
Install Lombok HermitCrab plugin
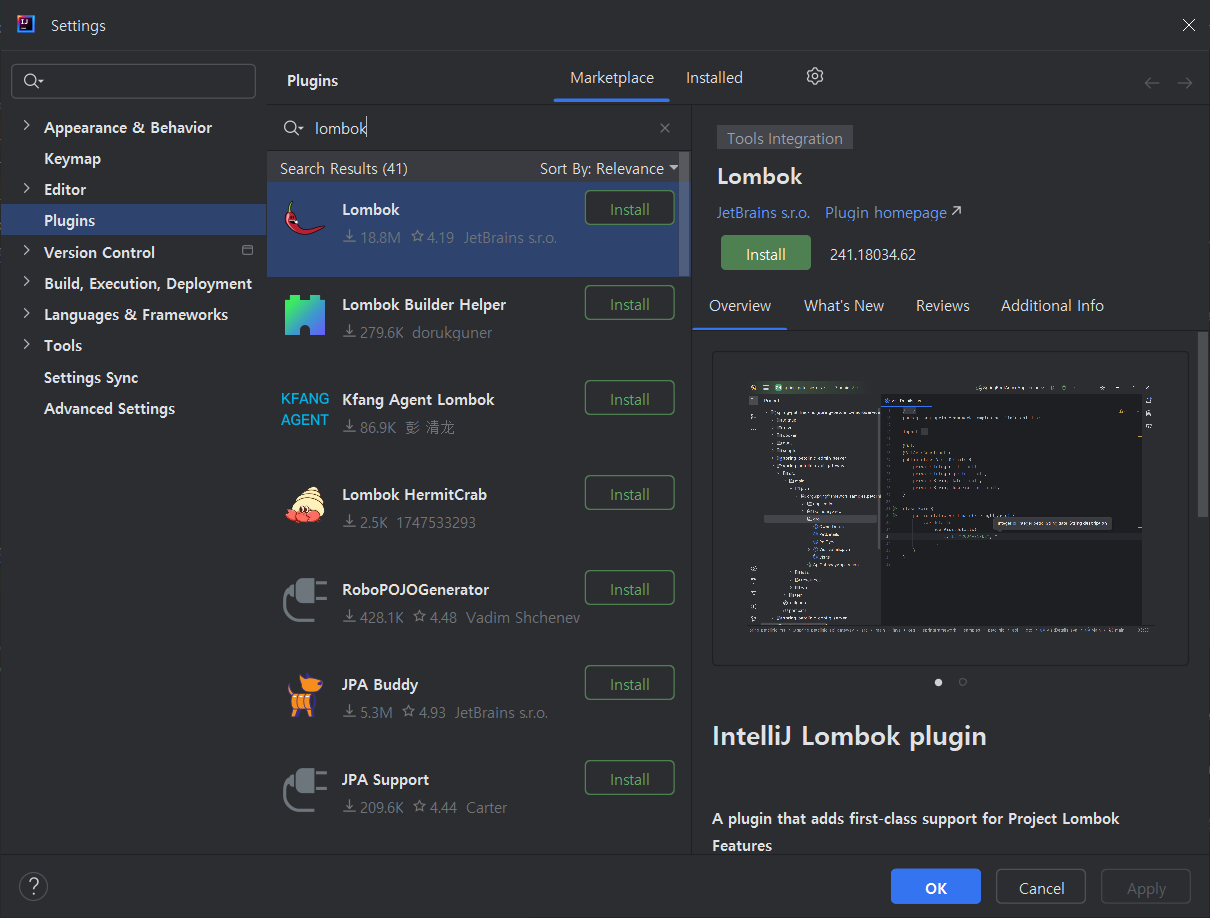[x=630, y=494]
